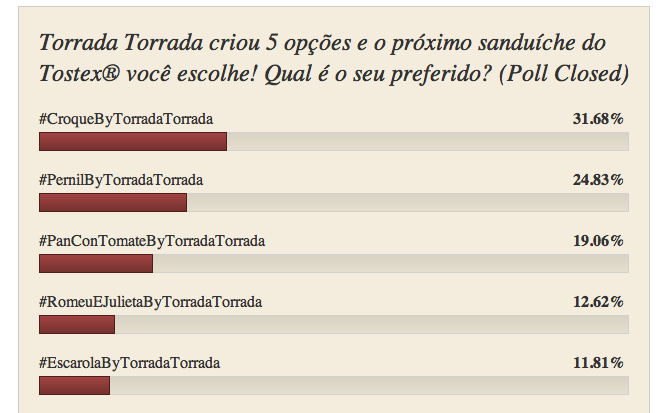The height and width of the screenshot is (413, 662).
Task: Click the empty bar track for RomeuEJulieta
Action: coord(371,325)
